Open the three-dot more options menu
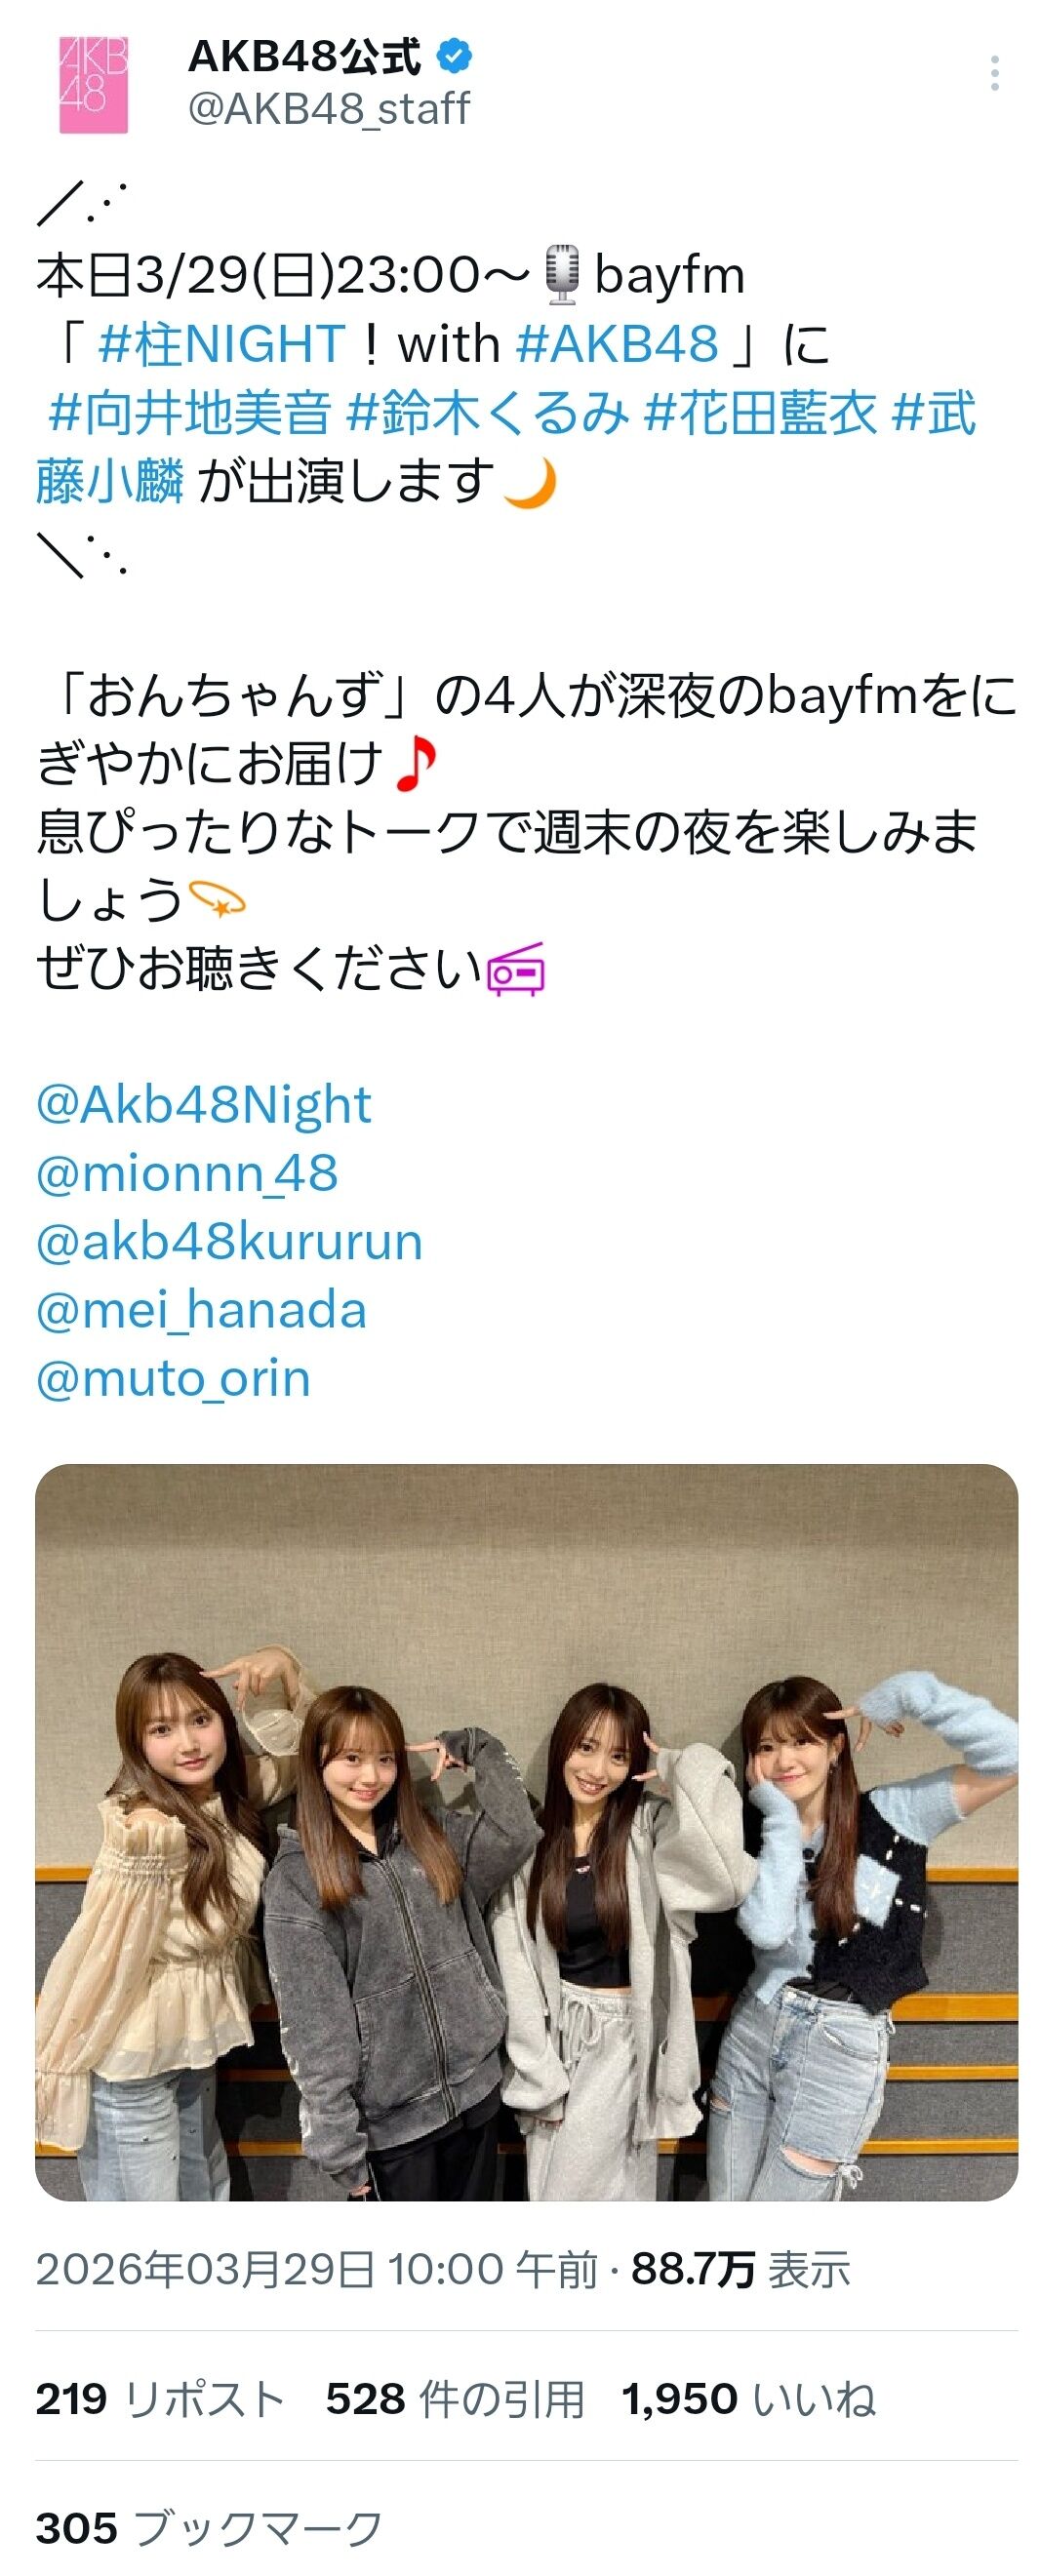This screenshot has height=2576, width=1040. click(x=994, y=74)
